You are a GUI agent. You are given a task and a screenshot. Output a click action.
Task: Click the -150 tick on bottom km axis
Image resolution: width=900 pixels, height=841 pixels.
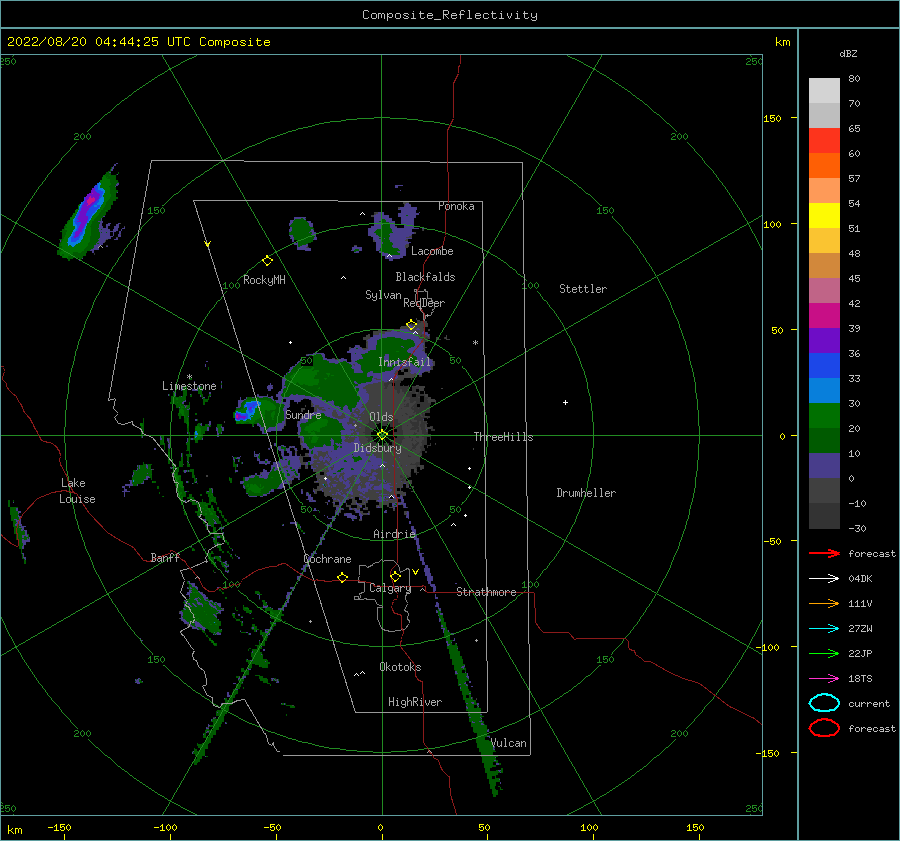pos(59,827)
